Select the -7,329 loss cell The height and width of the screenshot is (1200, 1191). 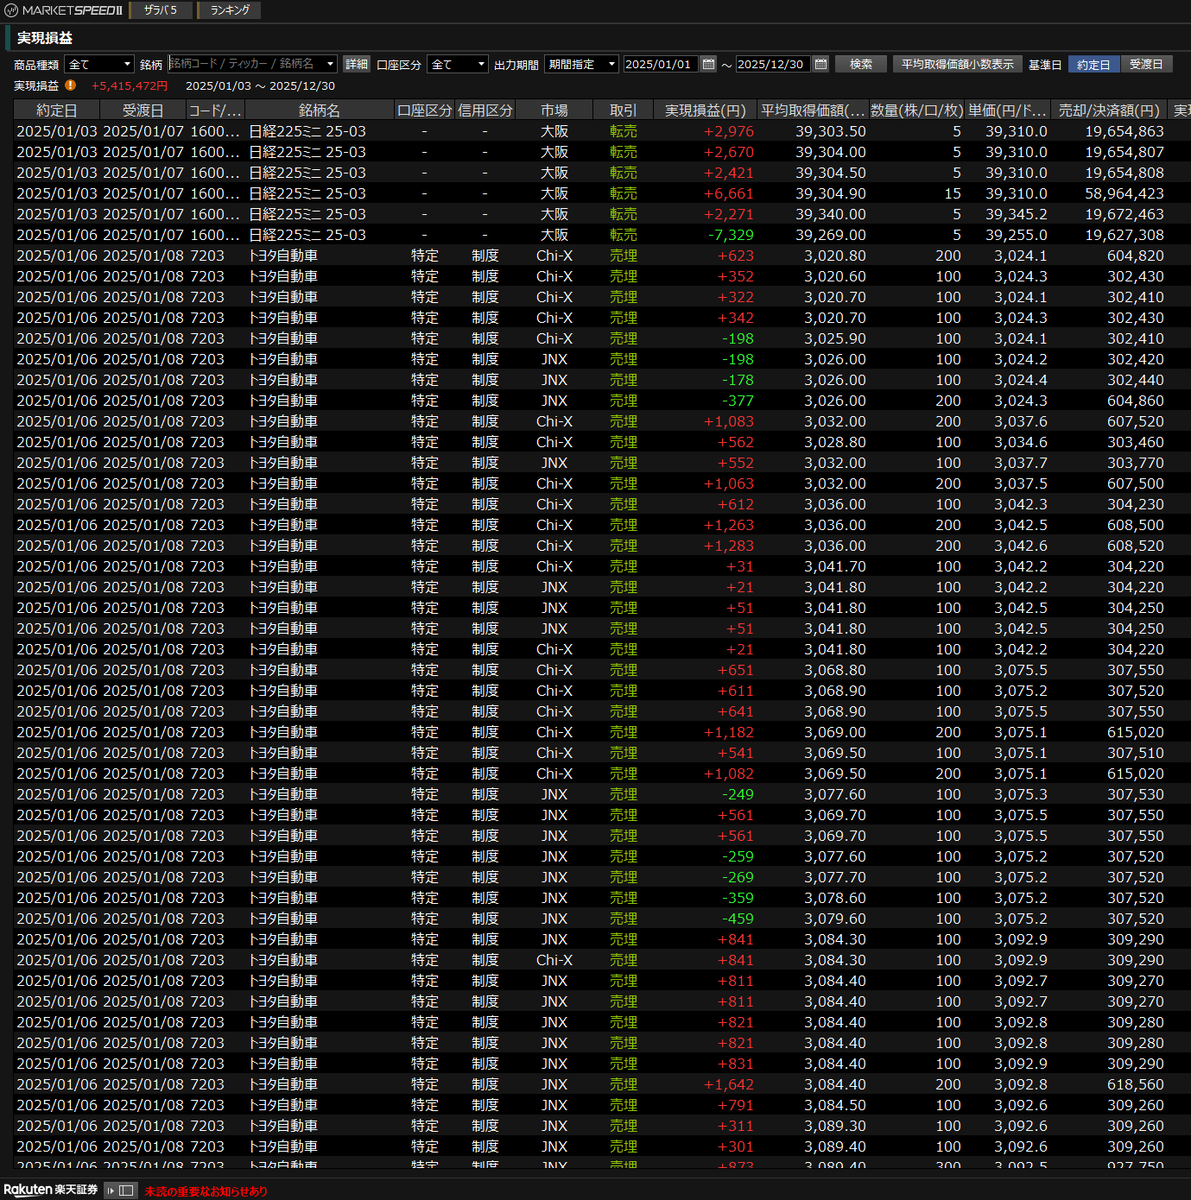(x=731, y=235)
